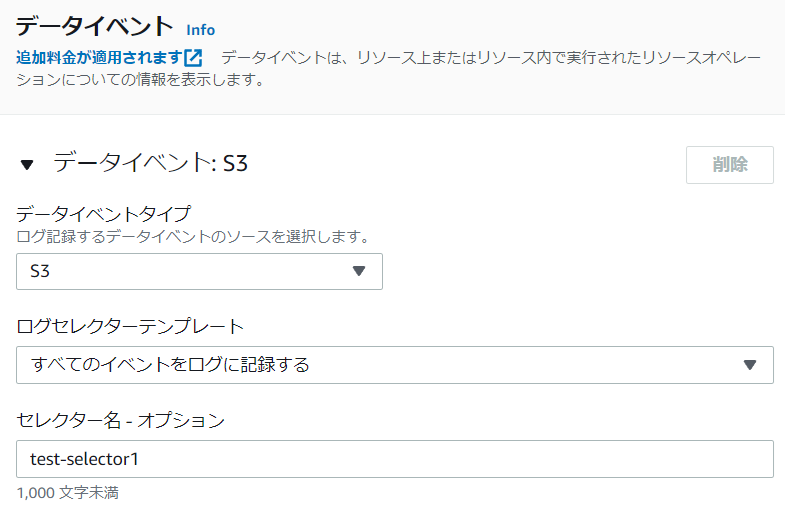This screenshot has height=506, width=785.
Task: Focus the セレクター名 input field
Action: pos(394,459)
